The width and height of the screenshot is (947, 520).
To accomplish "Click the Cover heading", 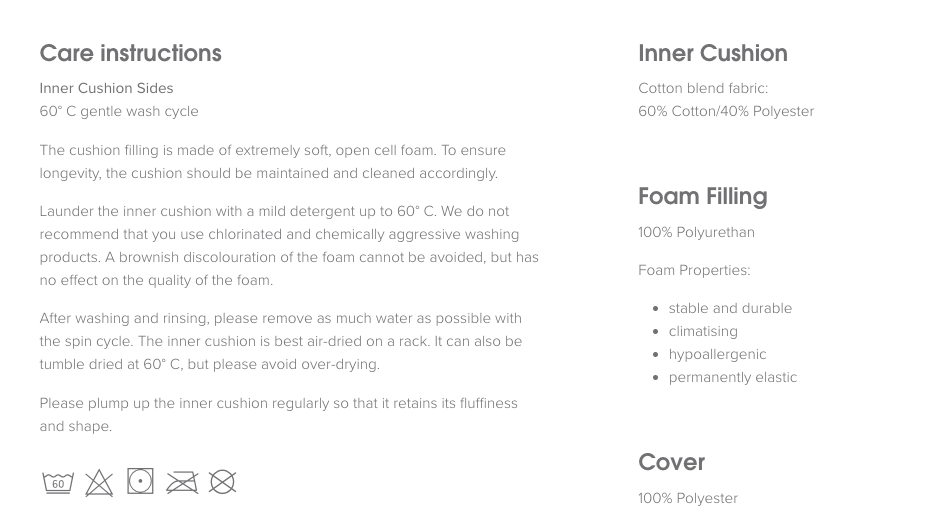I will (x=672, y=462).
